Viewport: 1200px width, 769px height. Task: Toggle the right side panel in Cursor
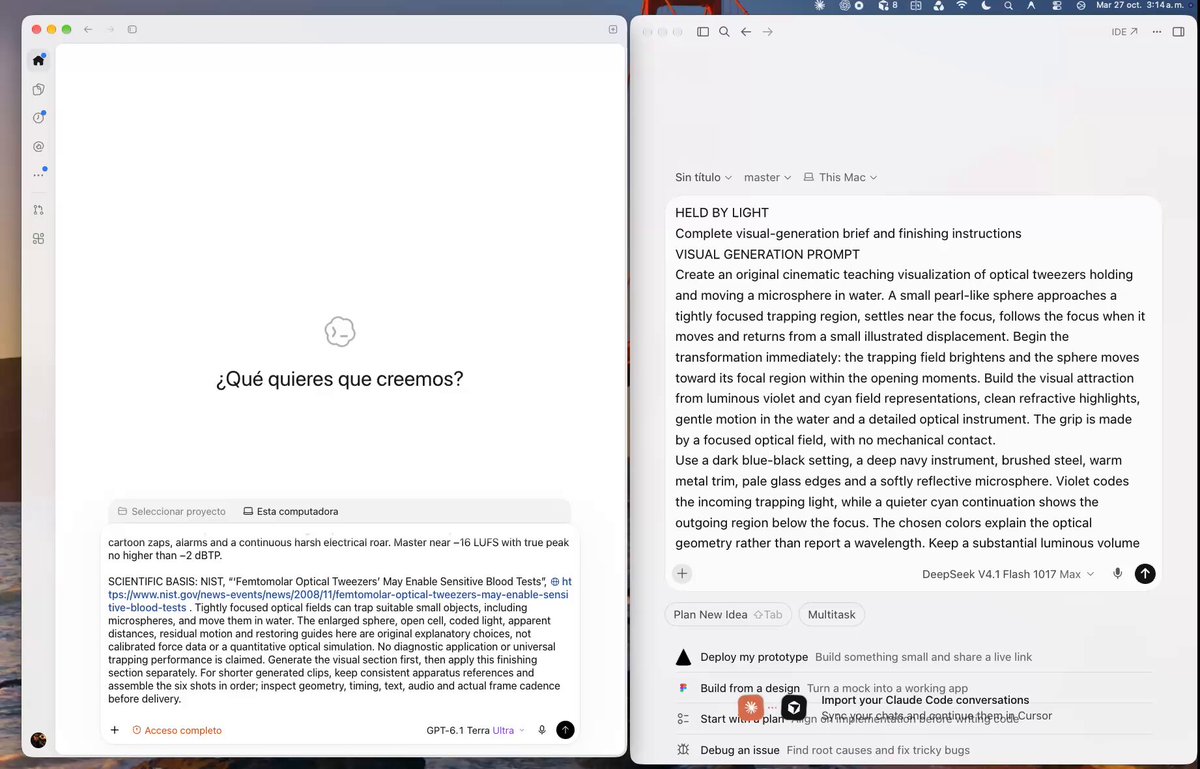pyautogui.click(x=1179, y=32)
